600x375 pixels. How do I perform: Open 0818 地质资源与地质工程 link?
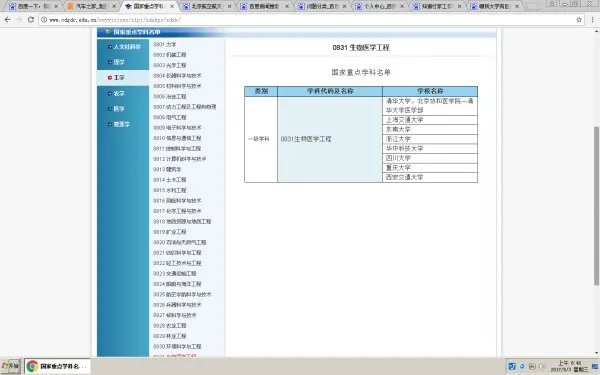click(182, 222)
